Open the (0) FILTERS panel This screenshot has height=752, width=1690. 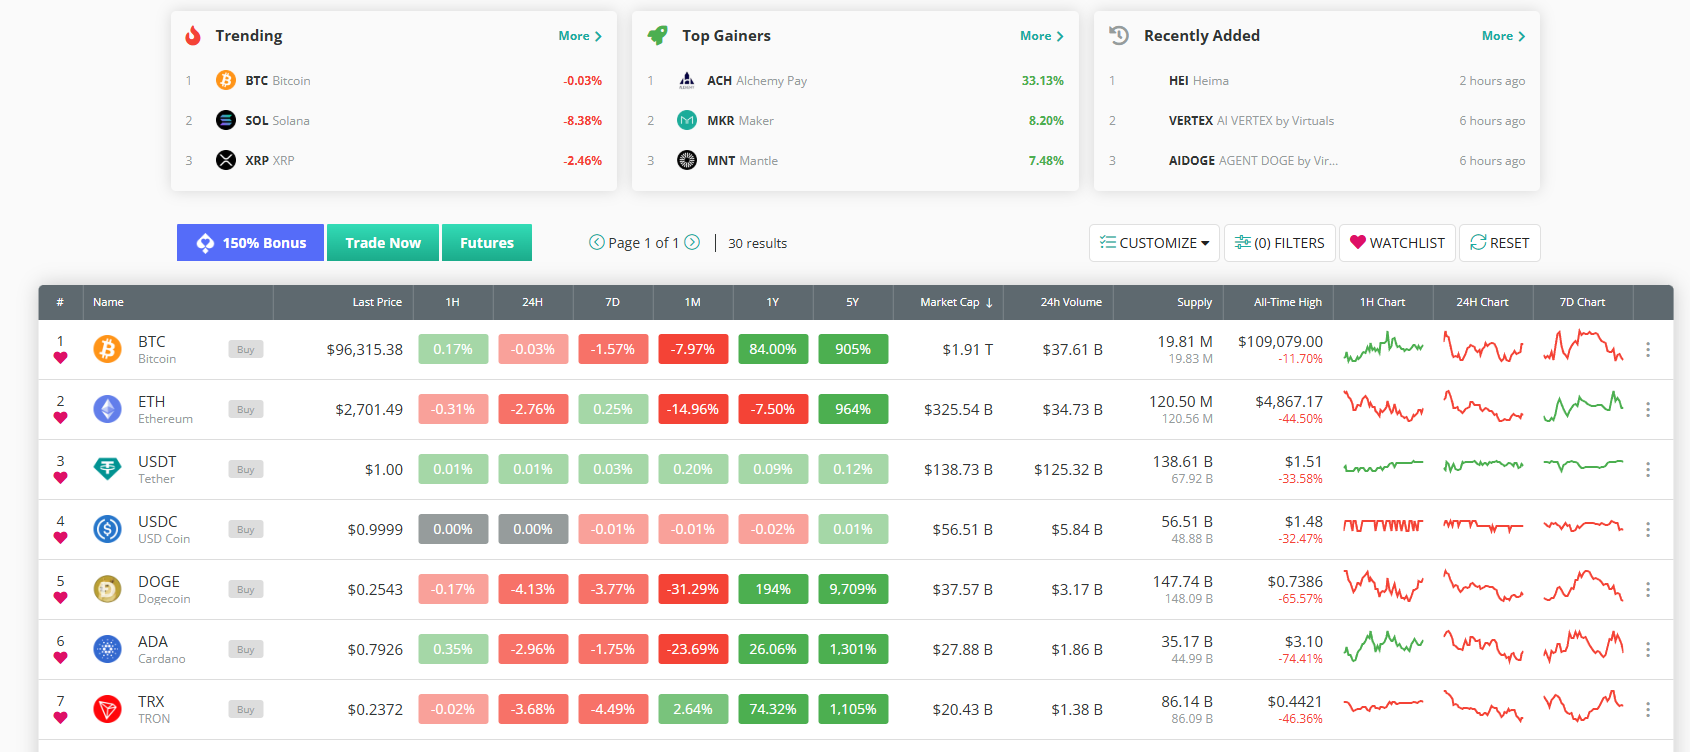1280,243
